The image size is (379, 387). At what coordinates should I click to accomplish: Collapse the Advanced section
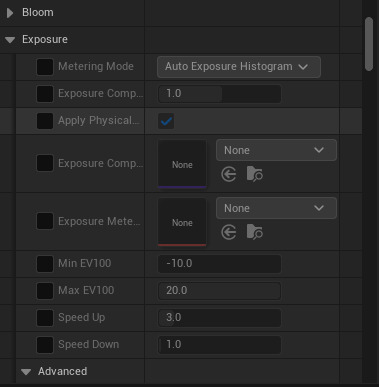click(x=26, y=372)
